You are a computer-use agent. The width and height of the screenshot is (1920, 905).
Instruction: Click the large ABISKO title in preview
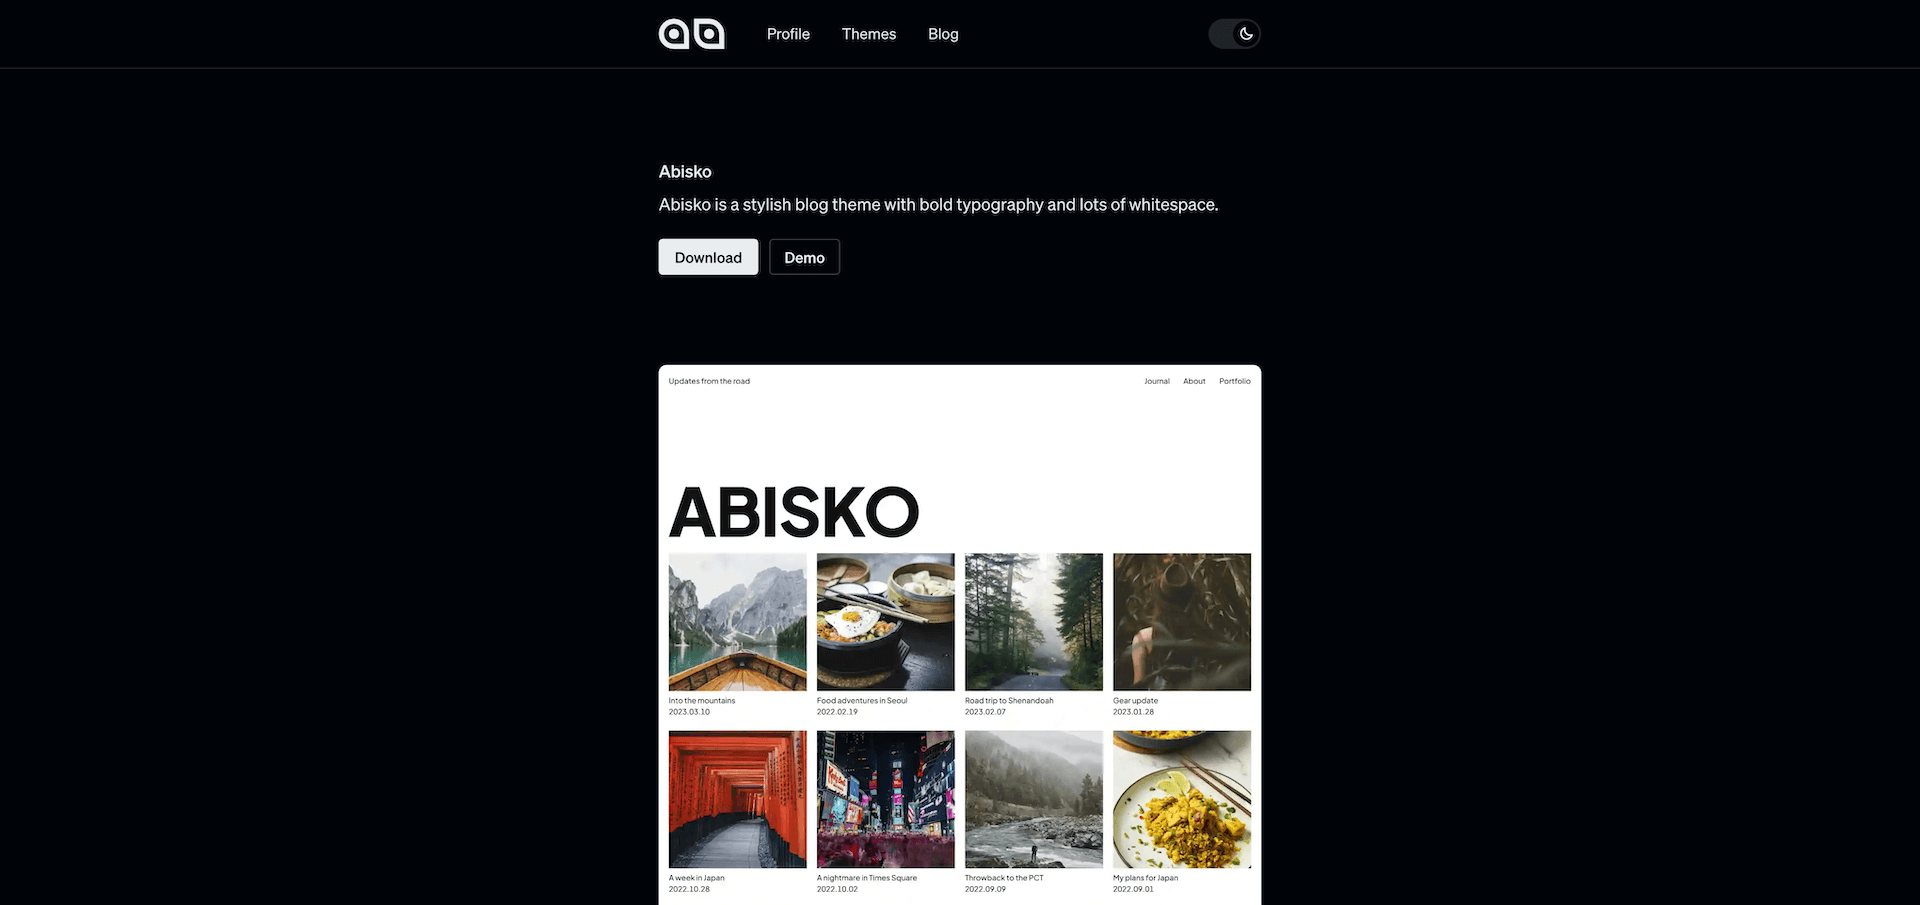click(794, 513)
